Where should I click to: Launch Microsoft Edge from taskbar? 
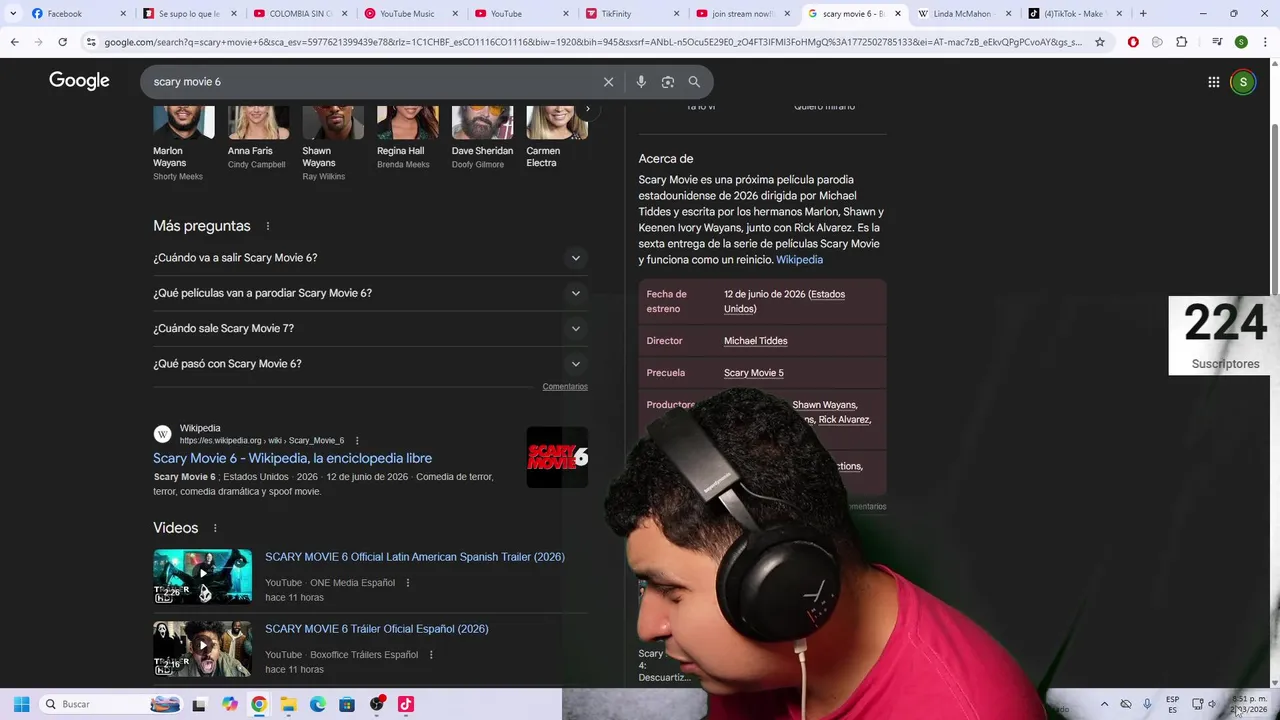(318, 704)
